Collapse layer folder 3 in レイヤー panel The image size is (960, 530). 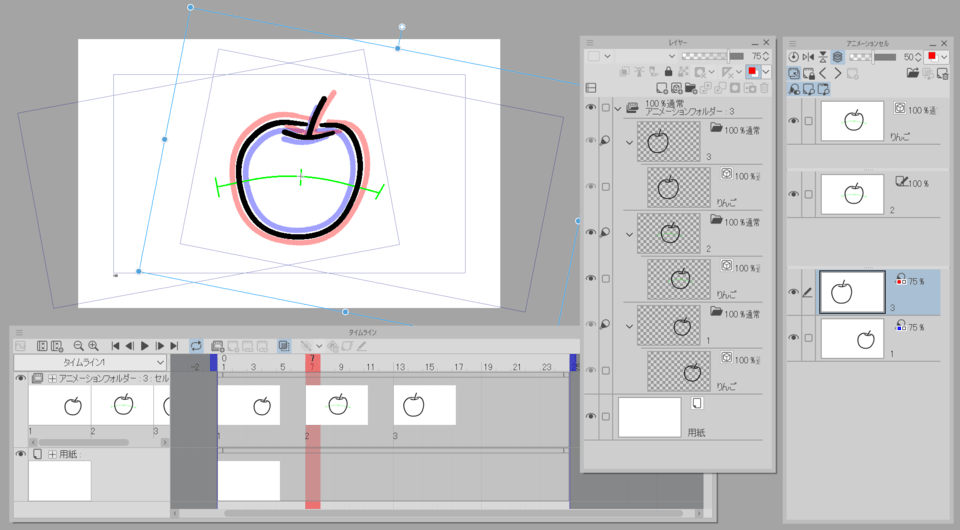(x=629, y=143)
